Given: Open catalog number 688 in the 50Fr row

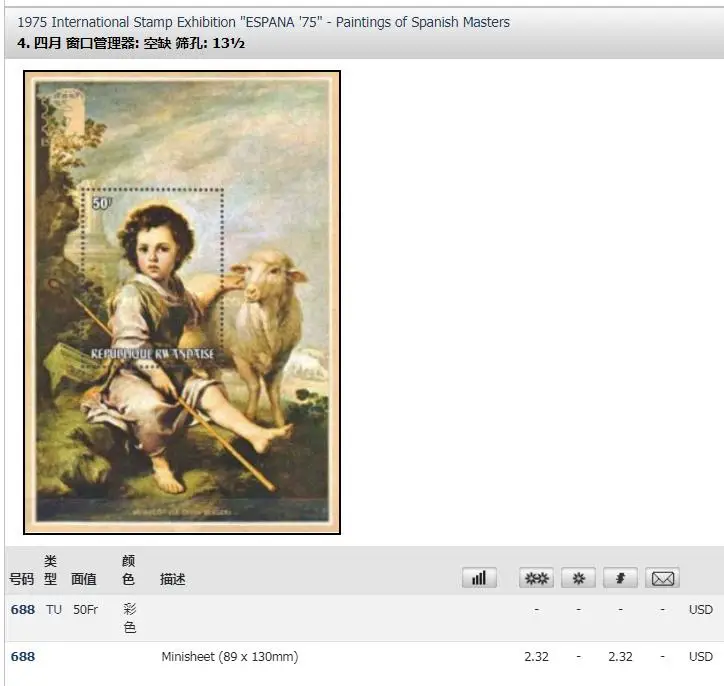Looking at the screenshot, I should [23, 609].
